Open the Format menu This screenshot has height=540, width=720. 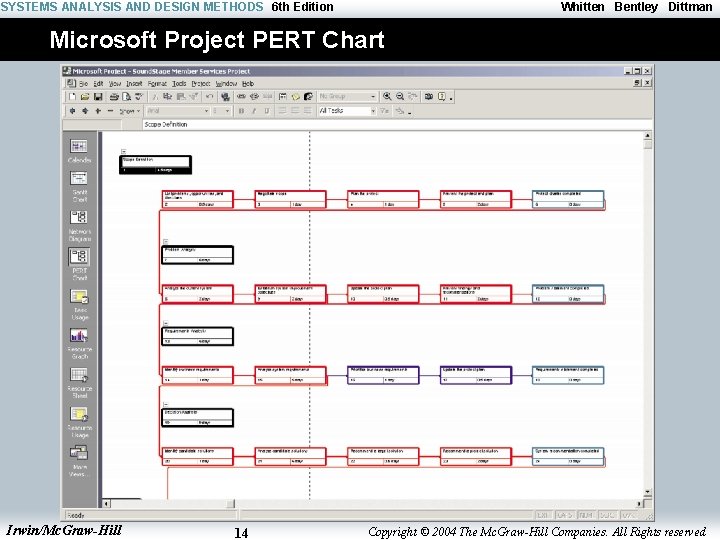(x=157, y=84)
